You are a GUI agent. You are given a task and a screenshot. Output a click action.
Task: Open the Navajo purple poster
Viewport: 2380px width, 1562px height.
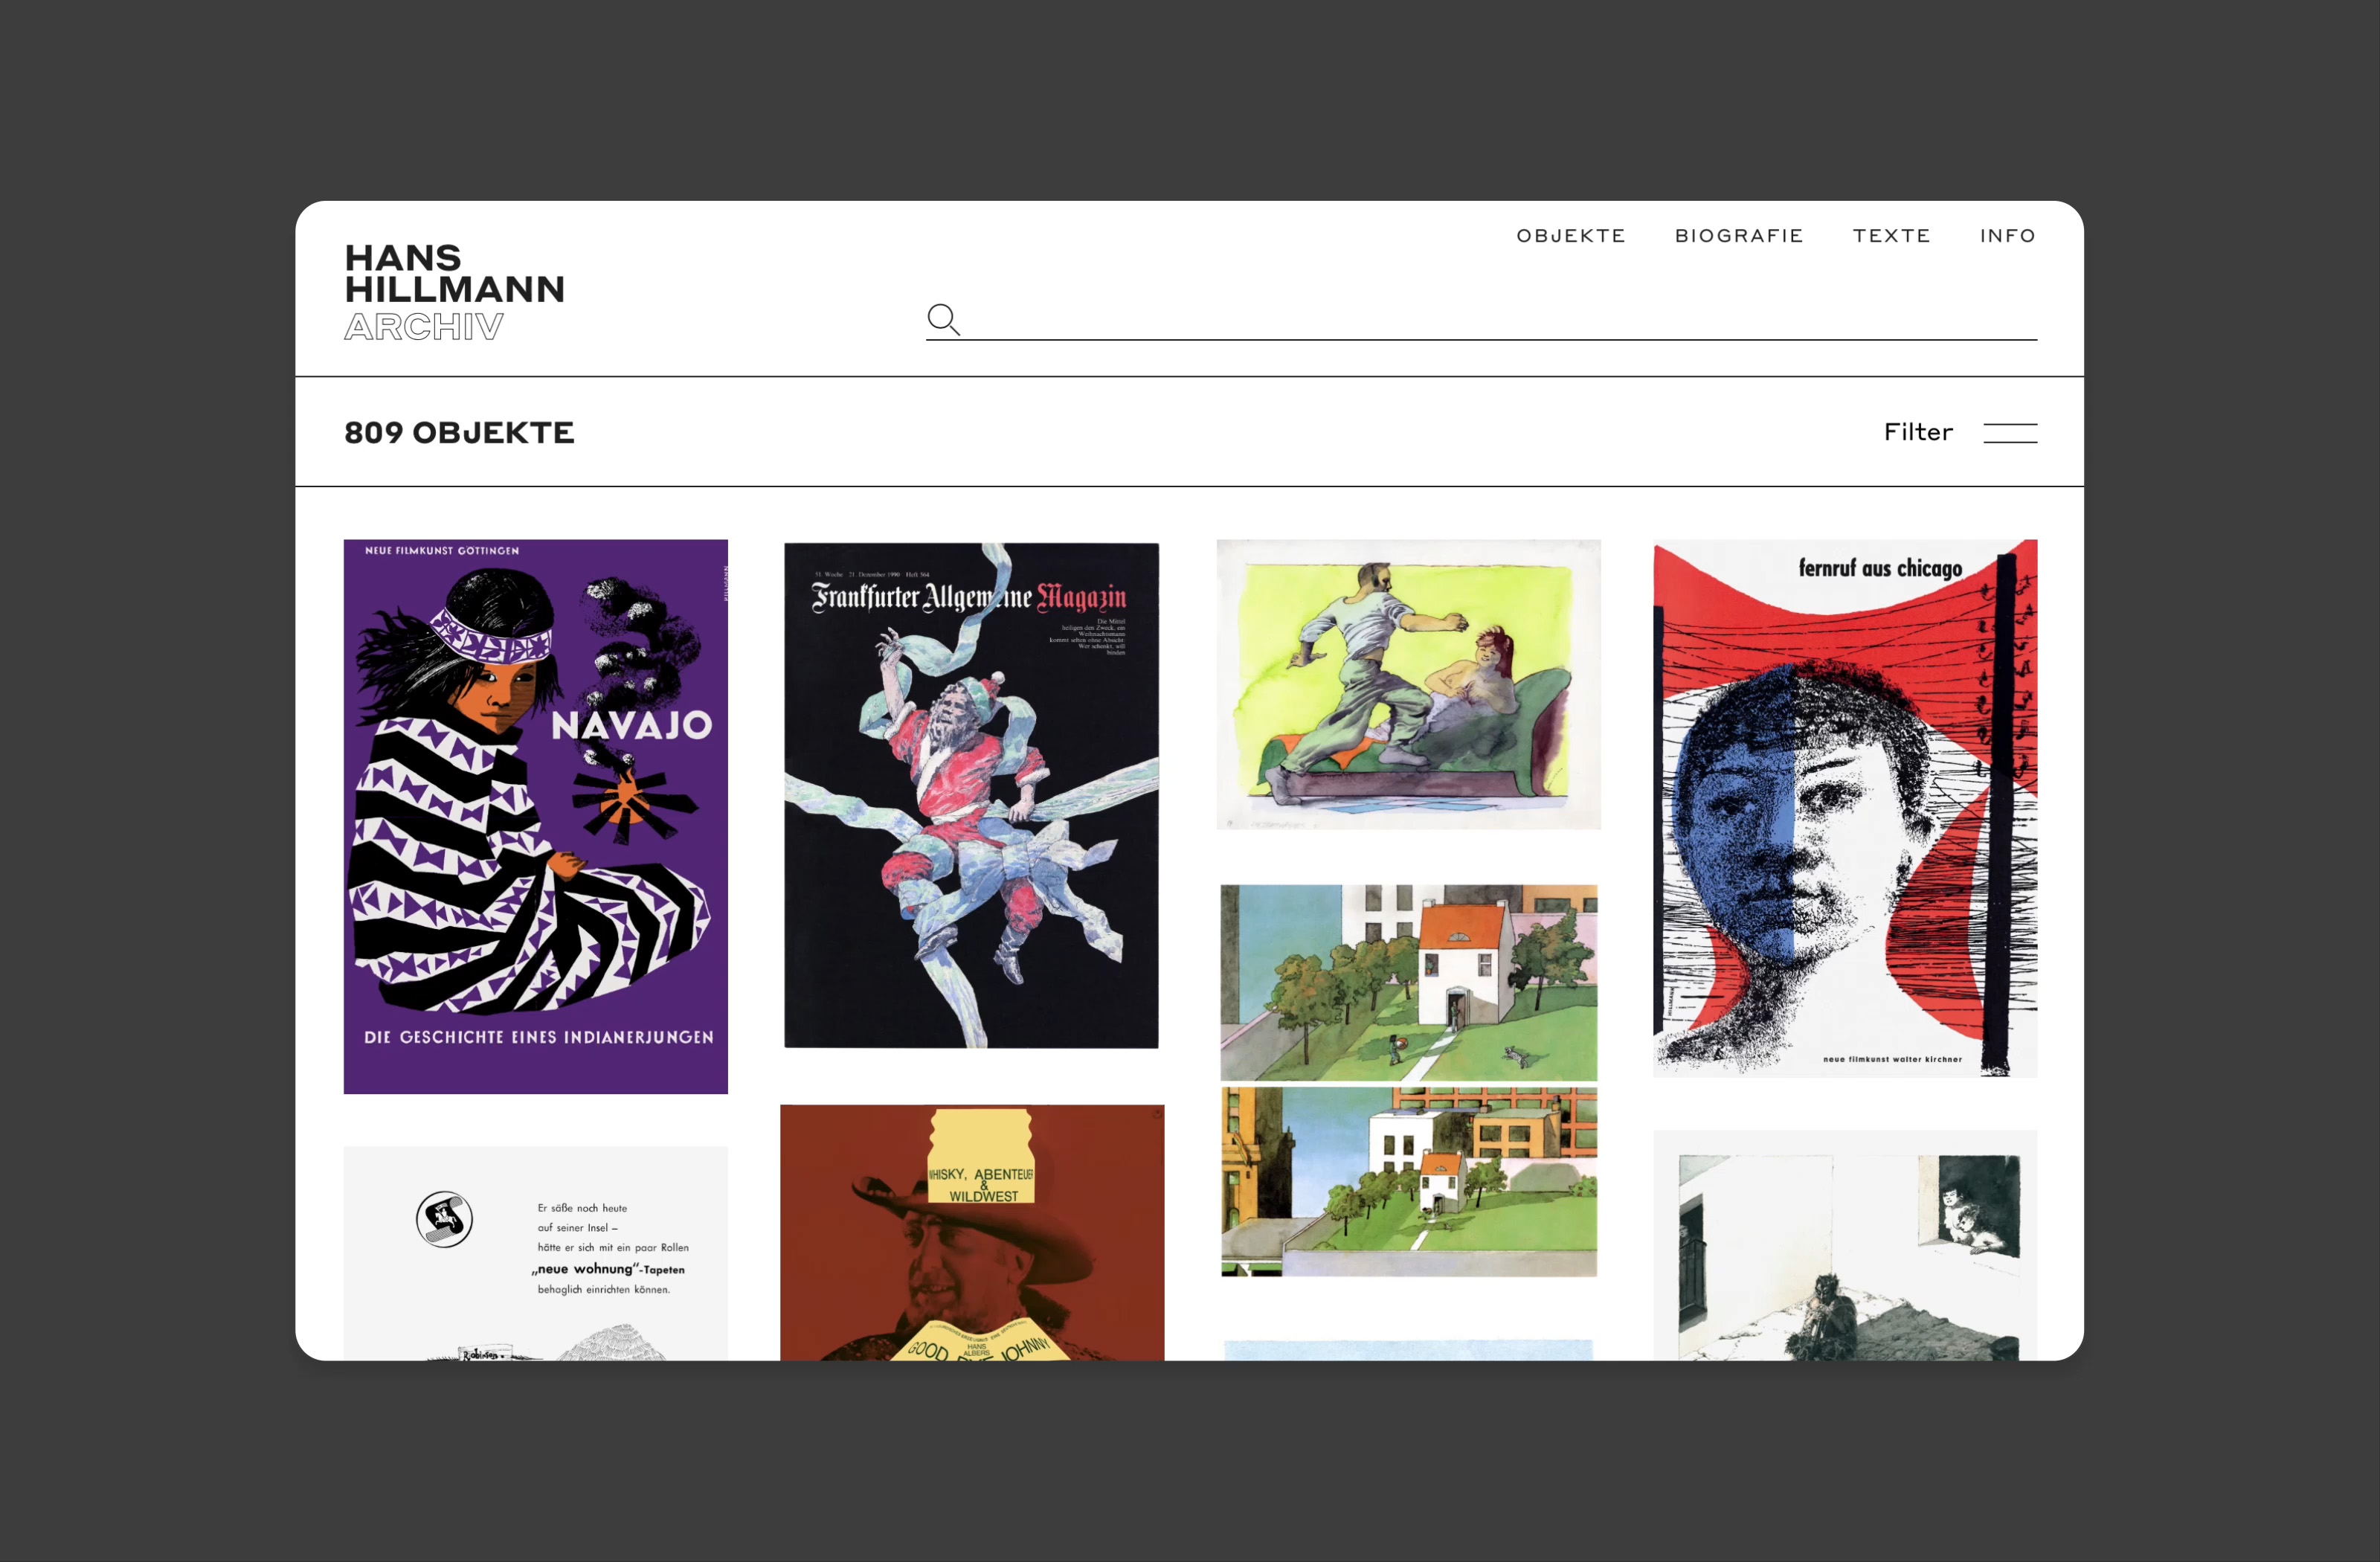tap(536, 817)
